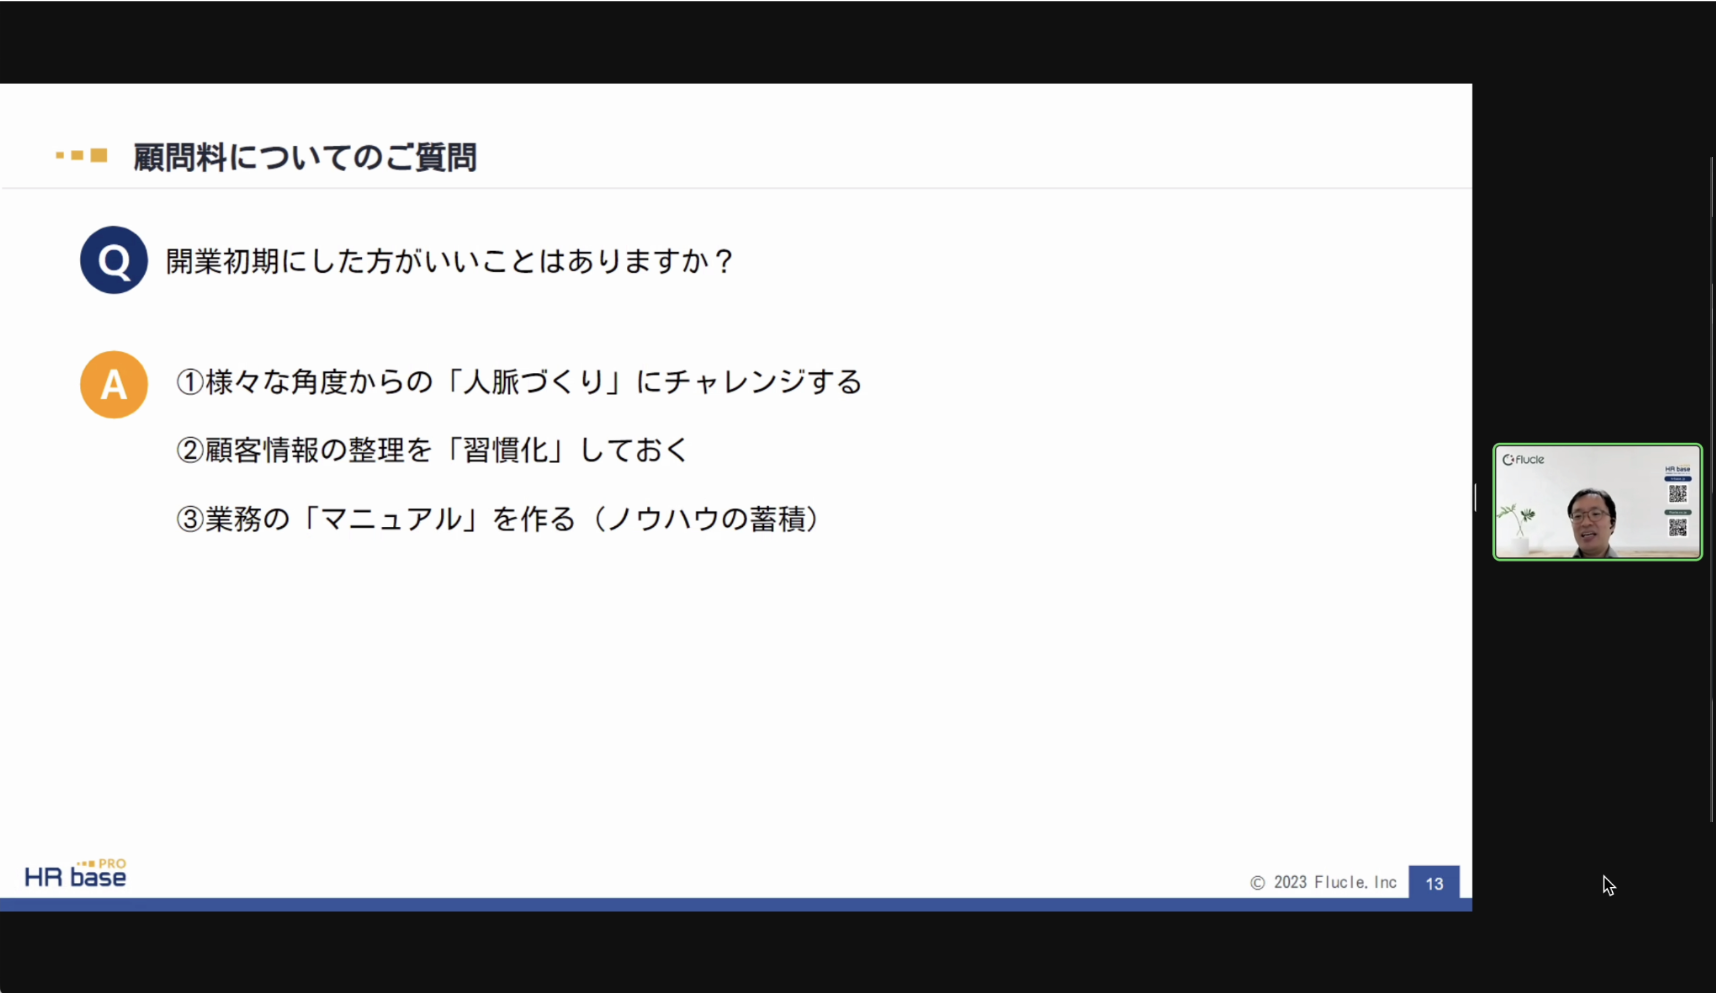
Task: Click the green label above the second QR code
Action: click(x=1678, y=512)
